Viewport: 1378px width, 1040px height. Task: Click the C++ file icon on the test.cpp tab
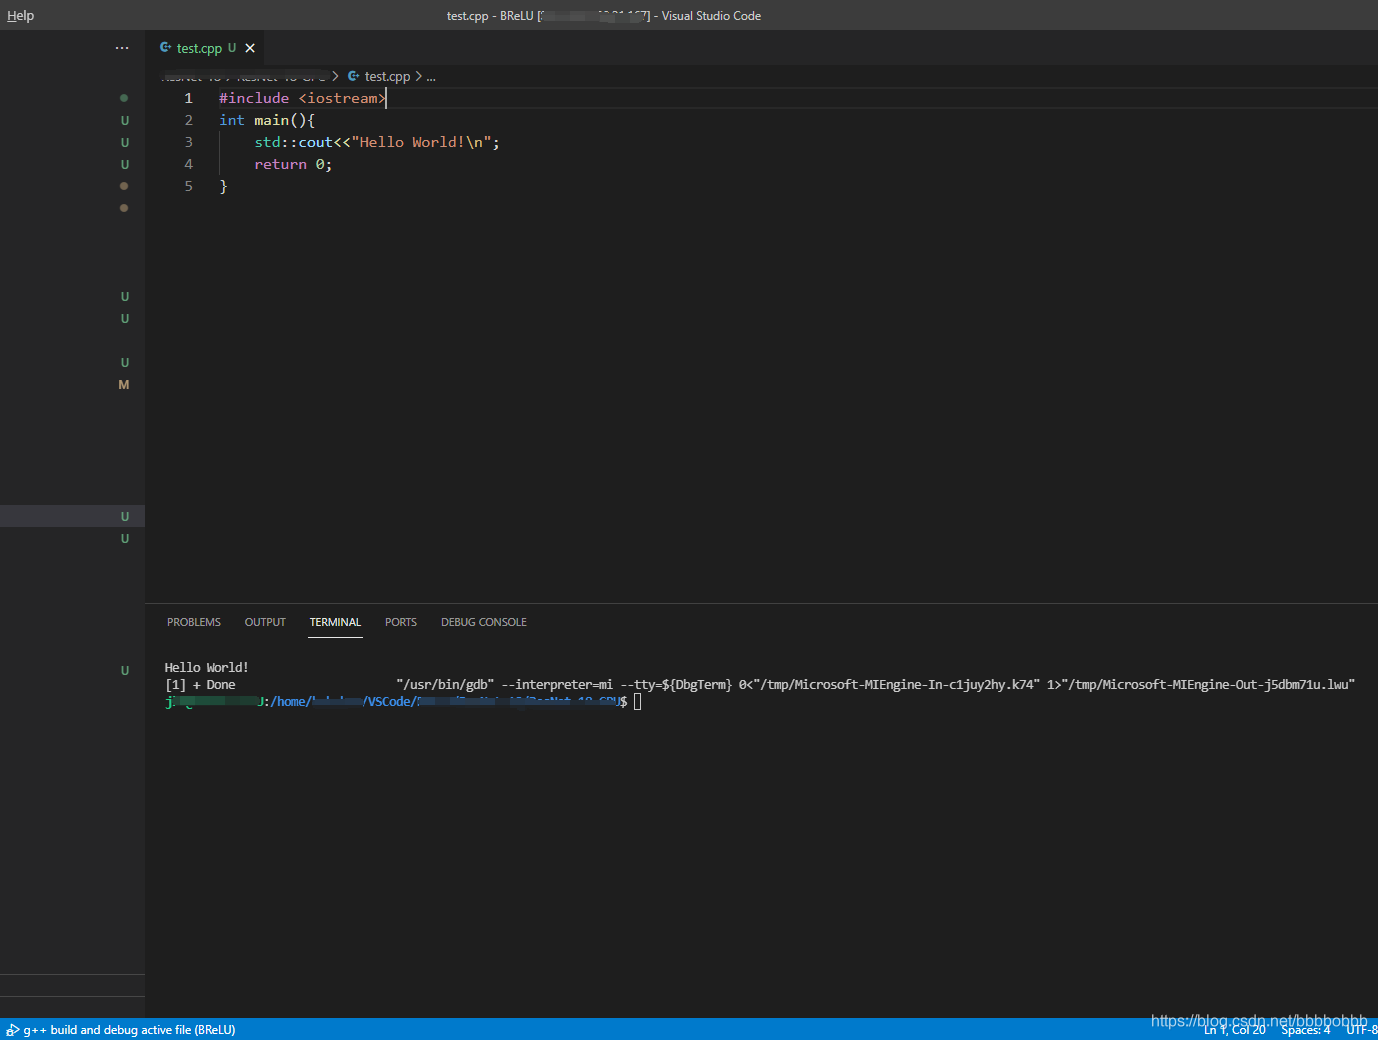[x=166, y=47]
